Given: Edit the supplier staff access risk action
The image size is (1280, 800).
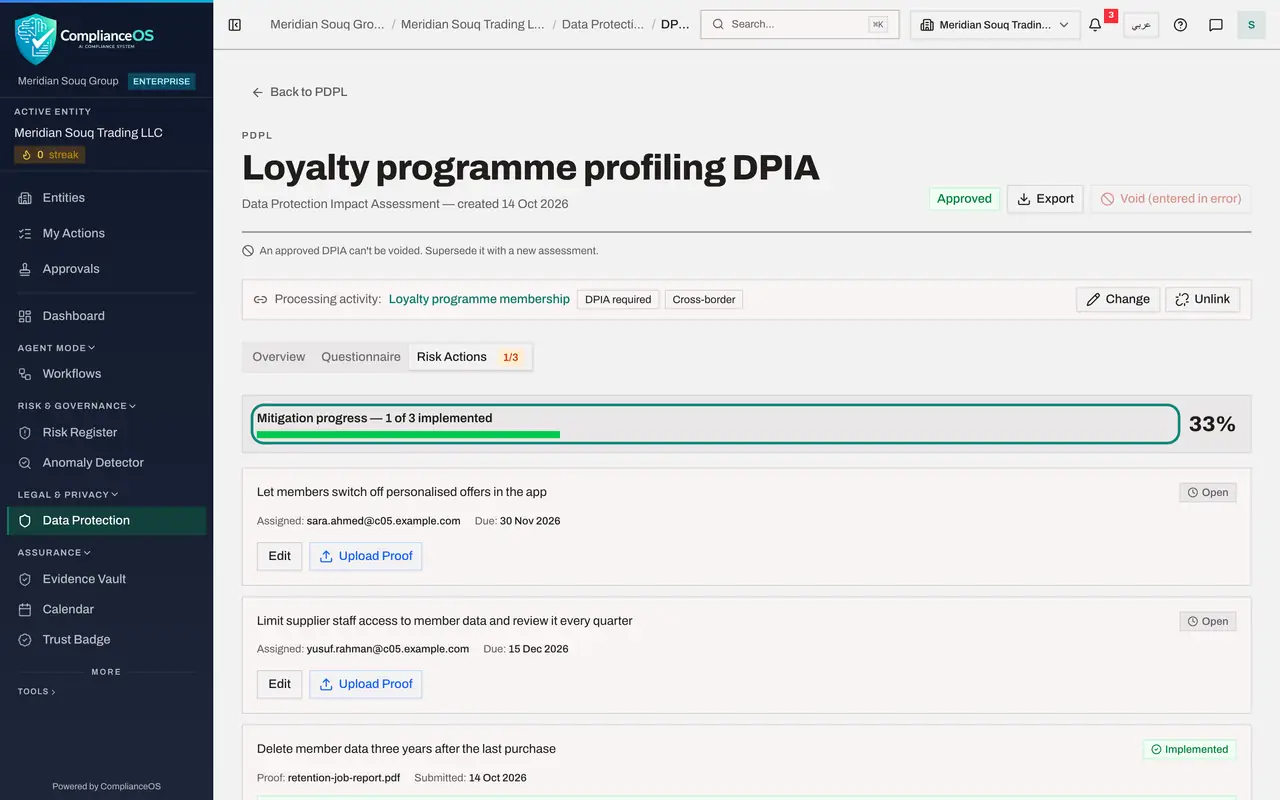Looking at the screenshot, I should click(280, 684).
